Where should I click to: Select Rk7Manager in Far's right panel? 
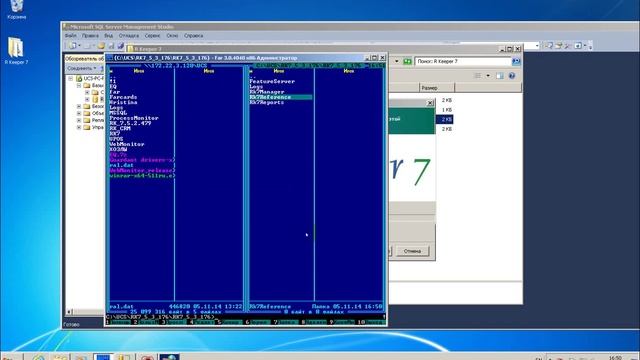tap(267, 92)
